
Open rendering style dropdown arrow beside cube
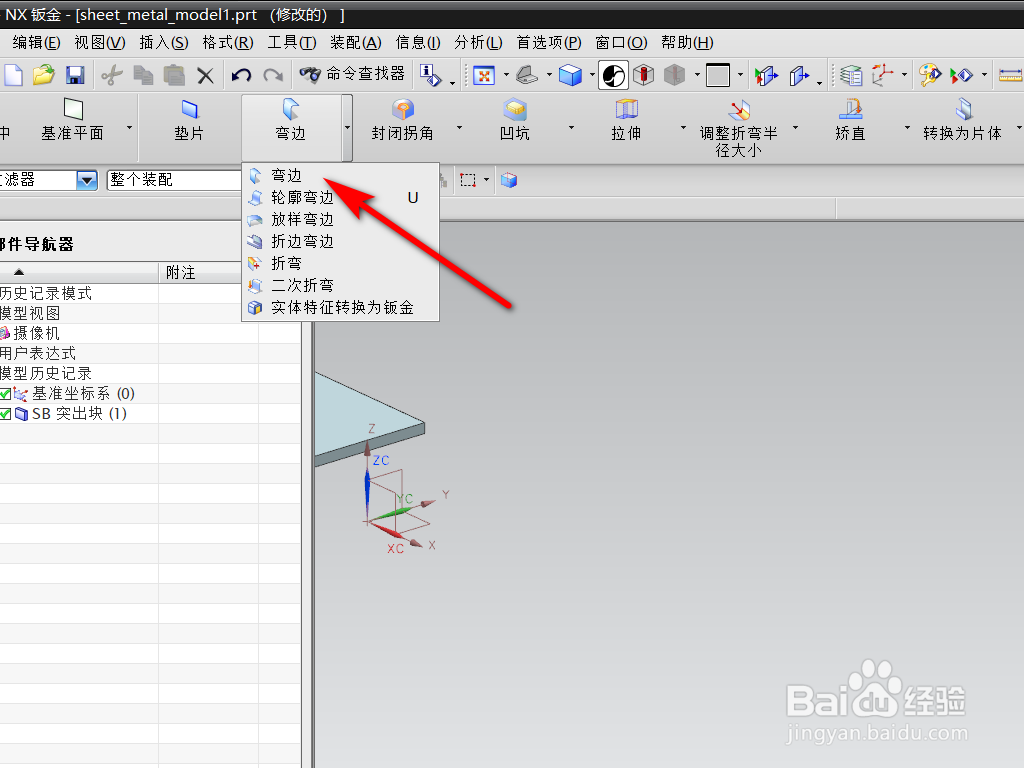pyautogui.click(x=592, y=75)
